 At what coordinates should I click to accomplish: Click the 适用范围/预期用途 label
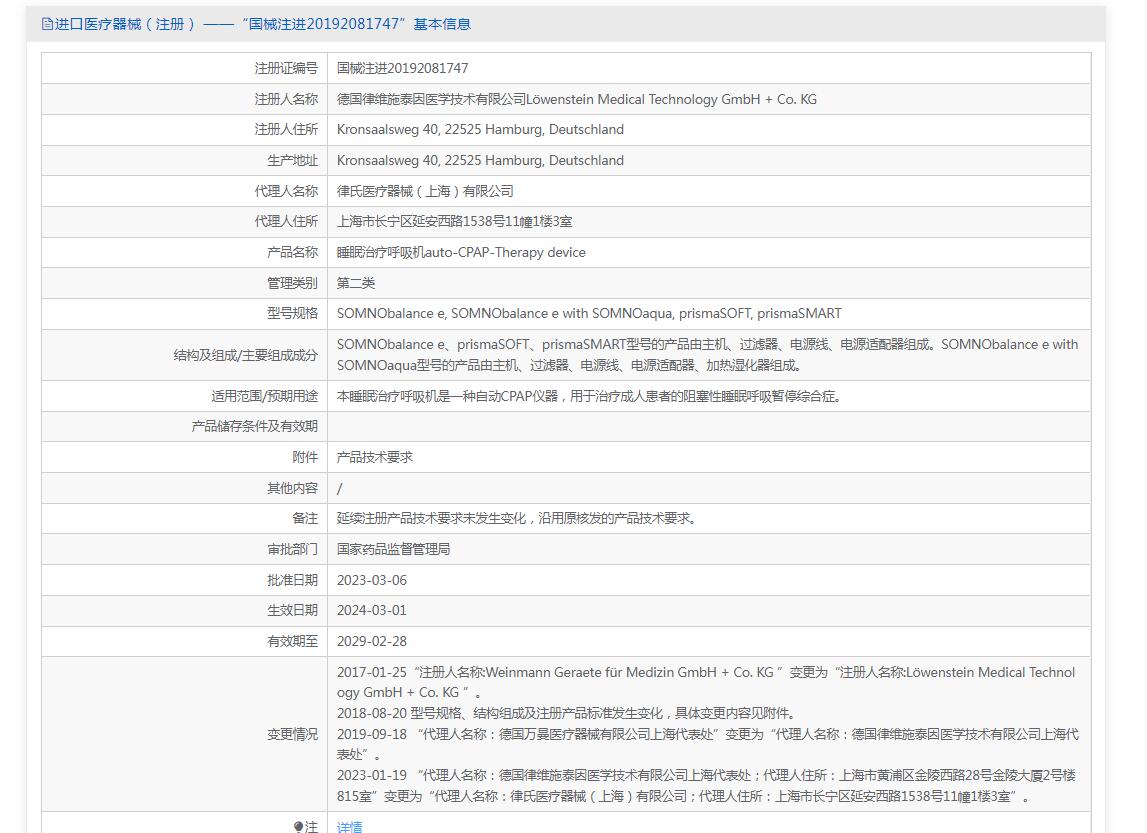pyautogui.click(x=265, y=396)
